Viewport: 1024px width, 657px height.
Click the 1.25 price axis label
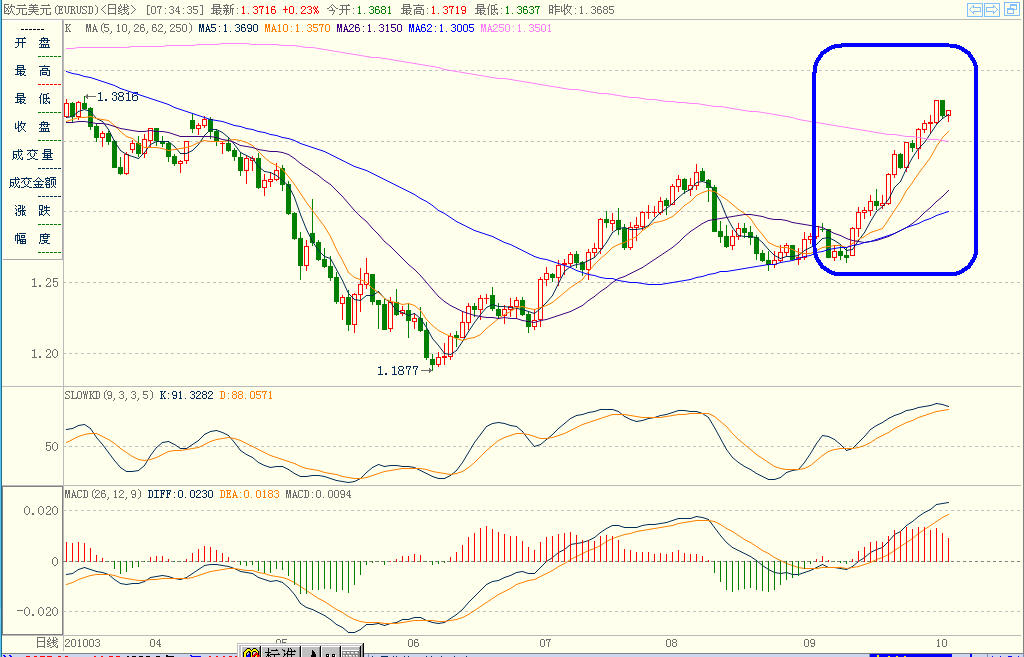click(x=44, y=283)
